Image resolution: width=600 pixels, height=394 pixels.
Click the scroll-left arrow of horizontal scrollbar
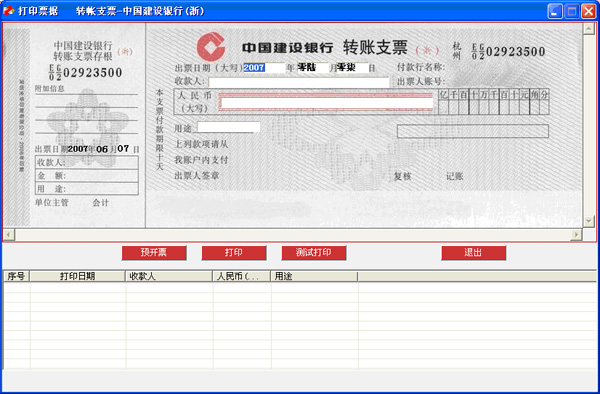coord(9,234)
